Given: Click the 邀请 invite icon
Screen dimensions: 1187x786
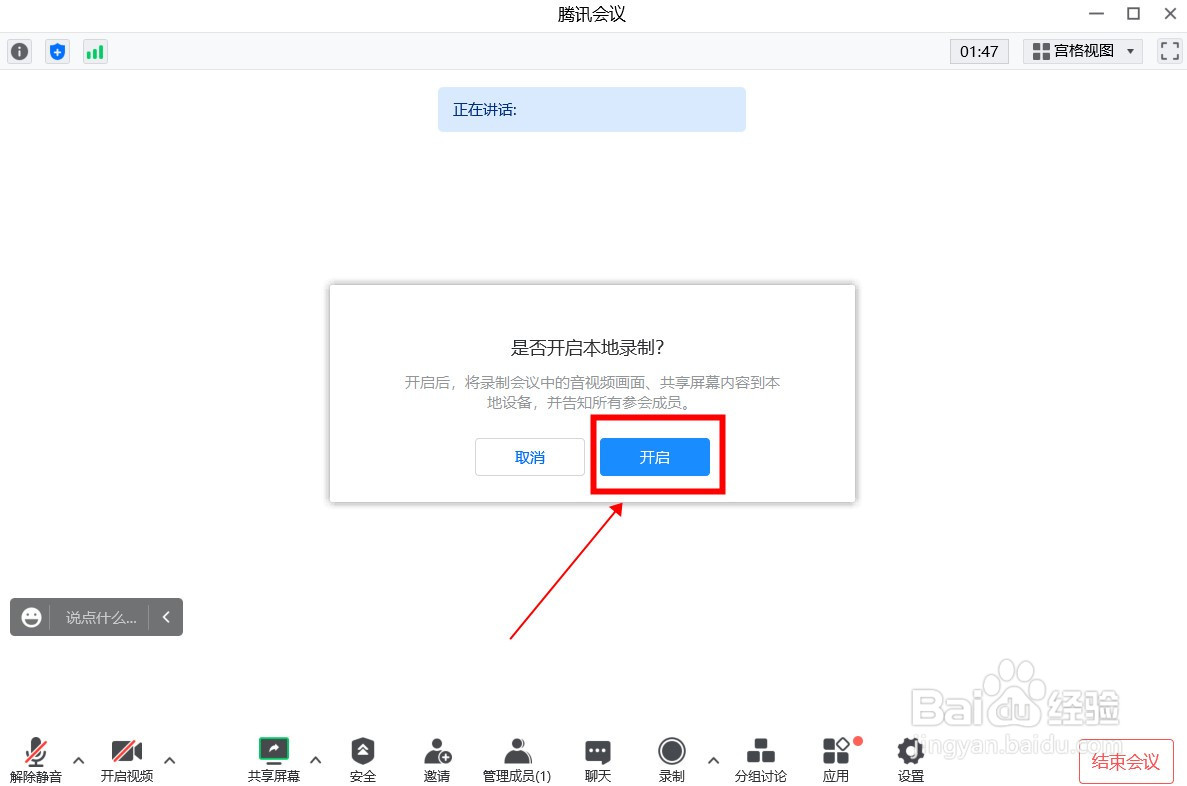Looking at the screenshot, I should tap(437, 759).
